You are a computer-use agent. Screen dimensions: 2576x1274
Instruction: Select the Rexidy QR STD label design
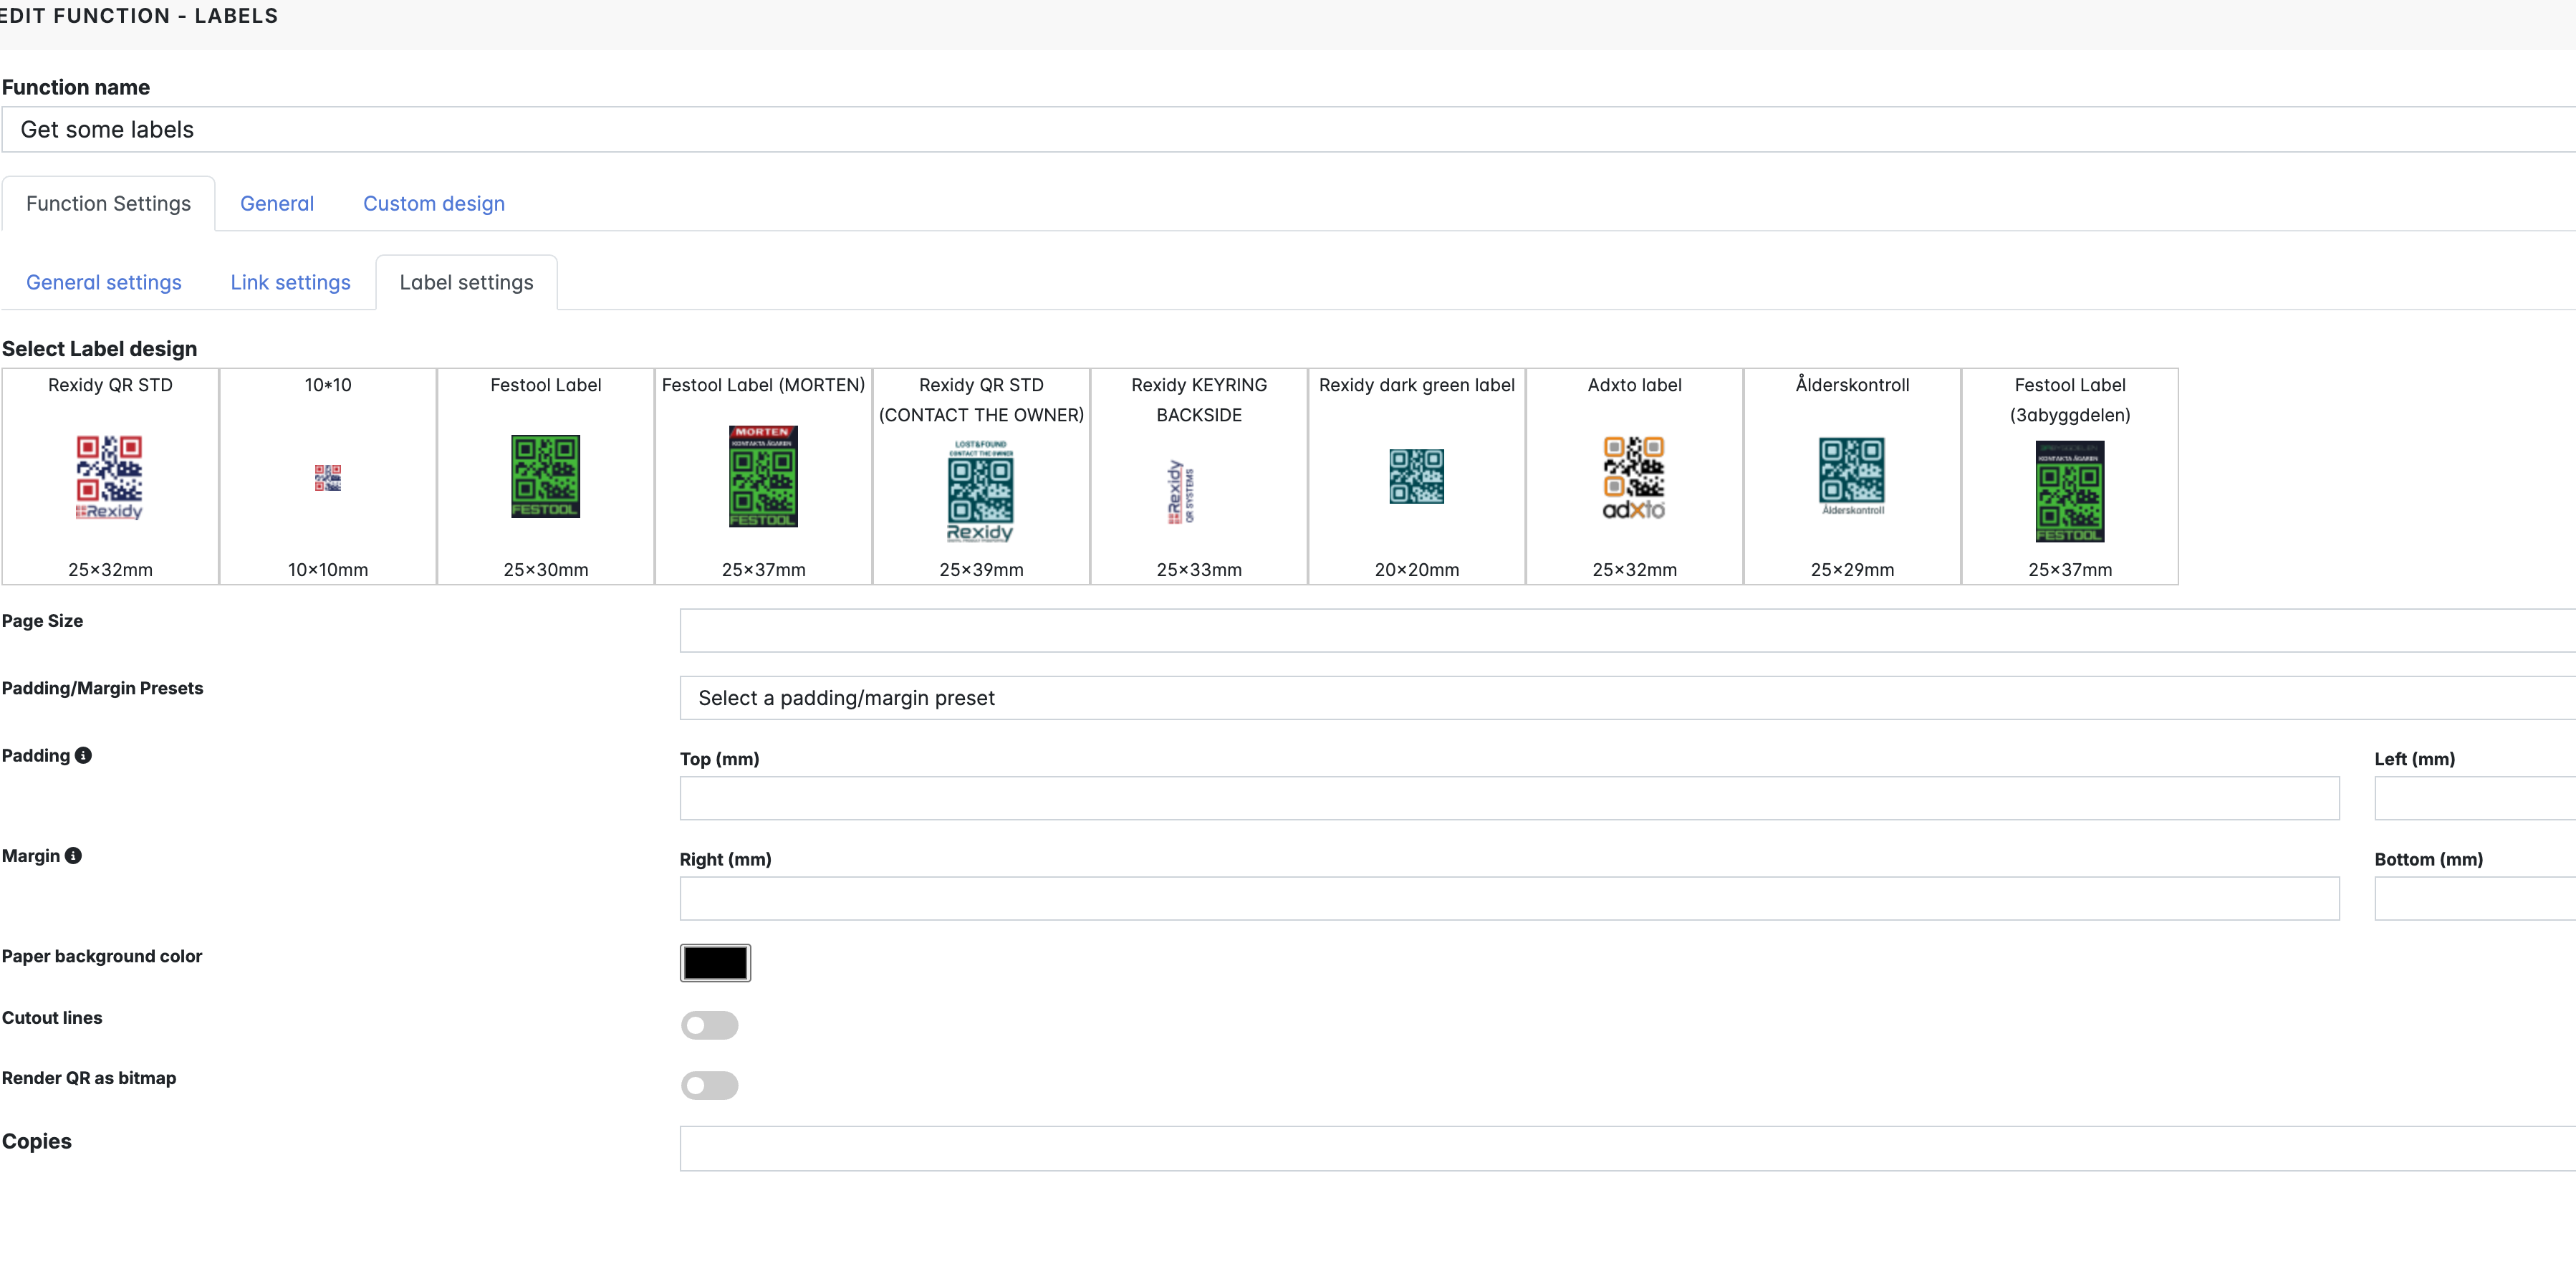(x=110, y=476)
